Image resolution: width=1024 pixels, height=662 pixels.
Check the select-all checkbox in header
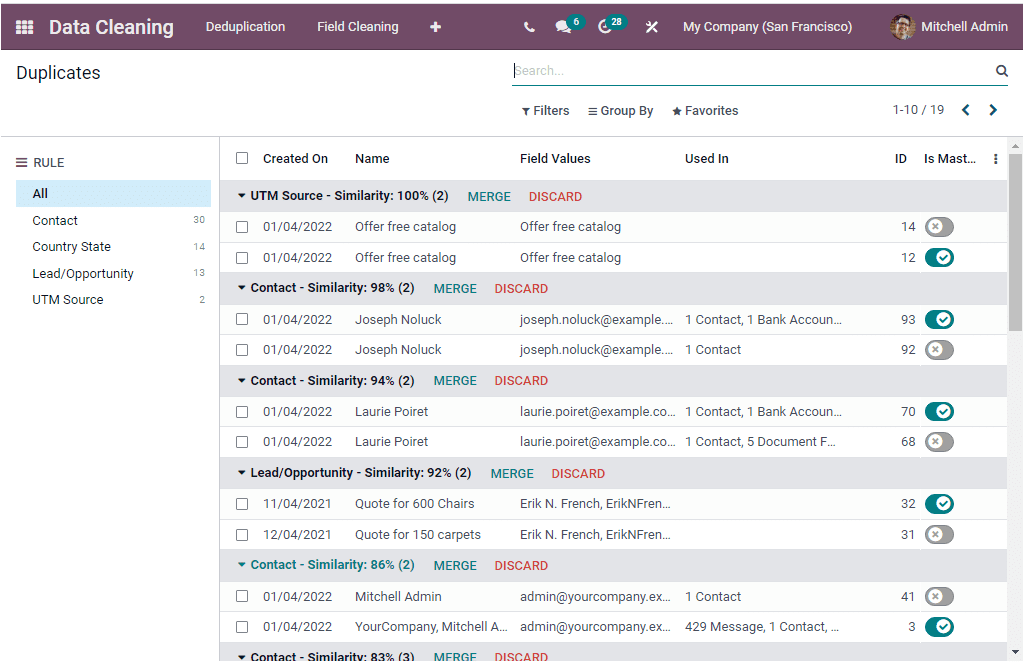click(242, 158)
